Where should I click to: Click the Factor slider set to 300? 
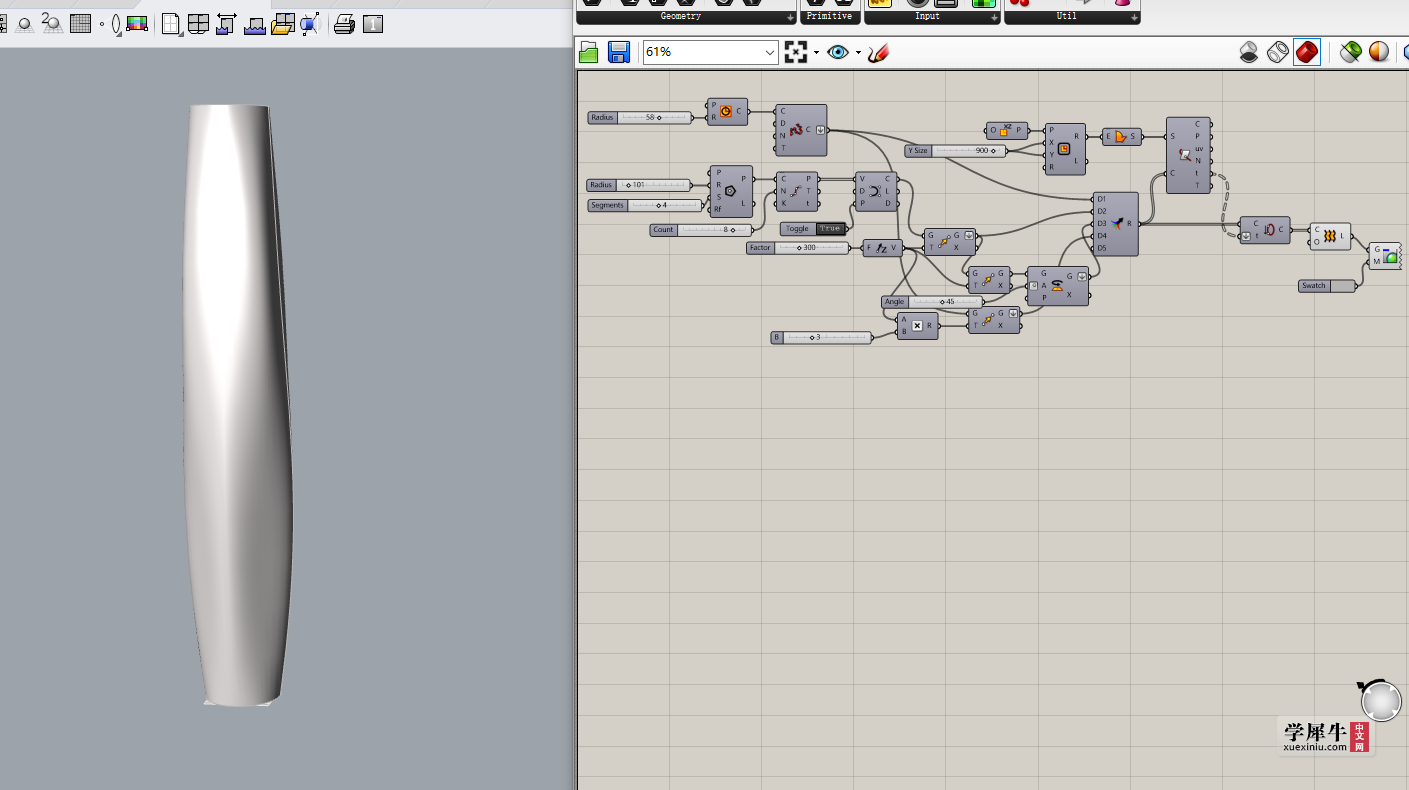pyautogui.click(x=798, y=248)
